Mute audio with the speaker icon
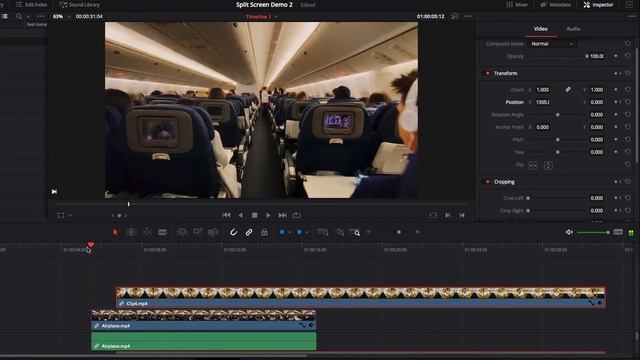This screenshot has height=360, width=640. click(569, 232)
